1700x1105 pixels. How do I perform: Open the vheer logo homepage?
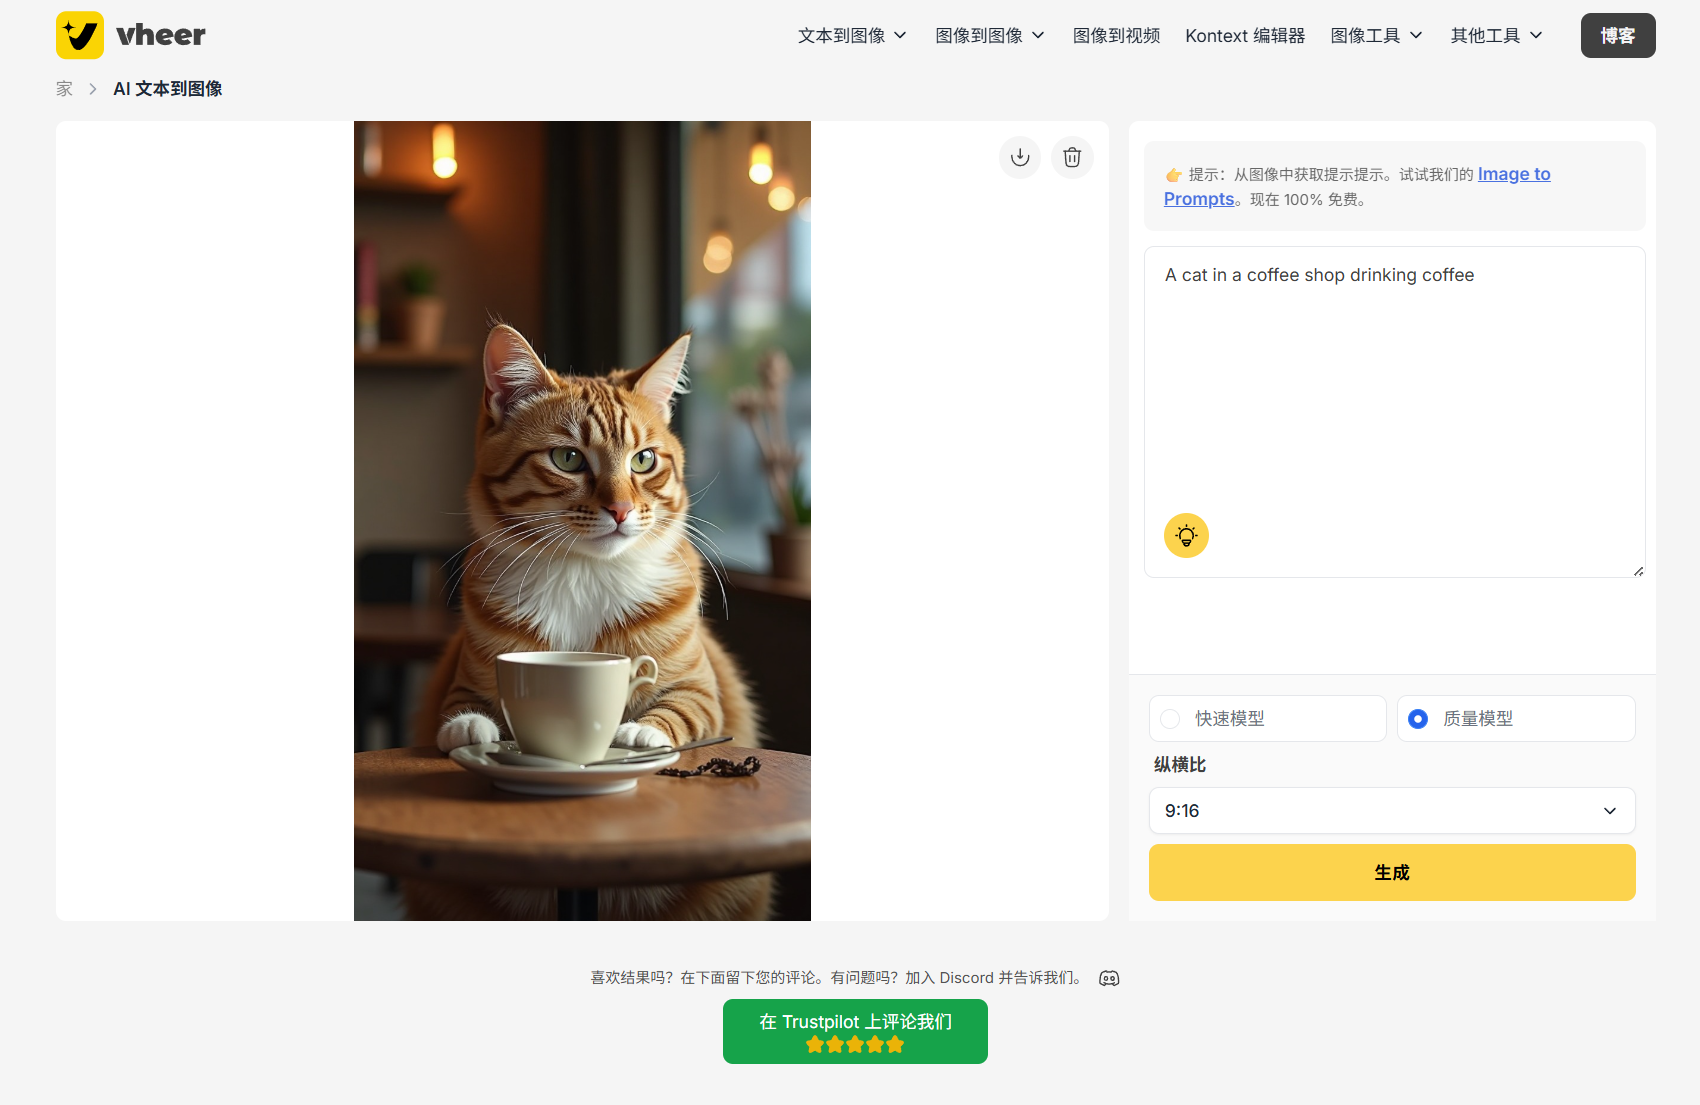(x=130, y=35)
